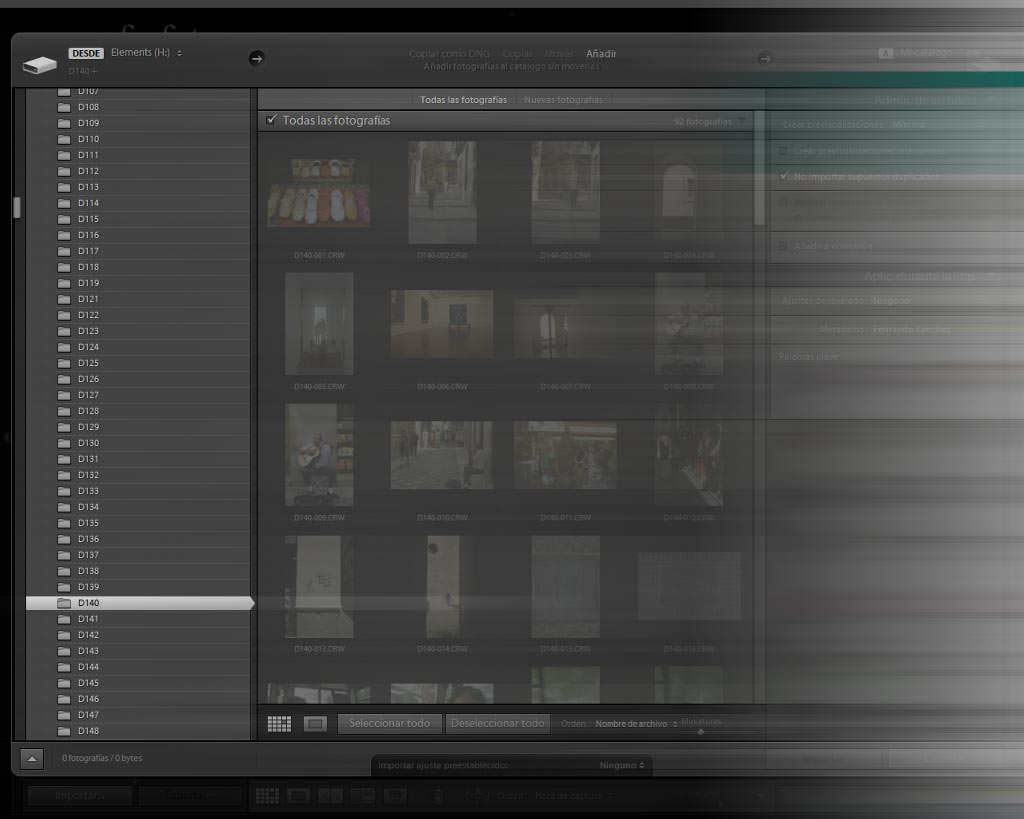Image resolution: width=1024 pixels, height=819 pixels.
Task: Open Metadatos Fernando Sánchez dropdown
Action: tap(912, 329)
